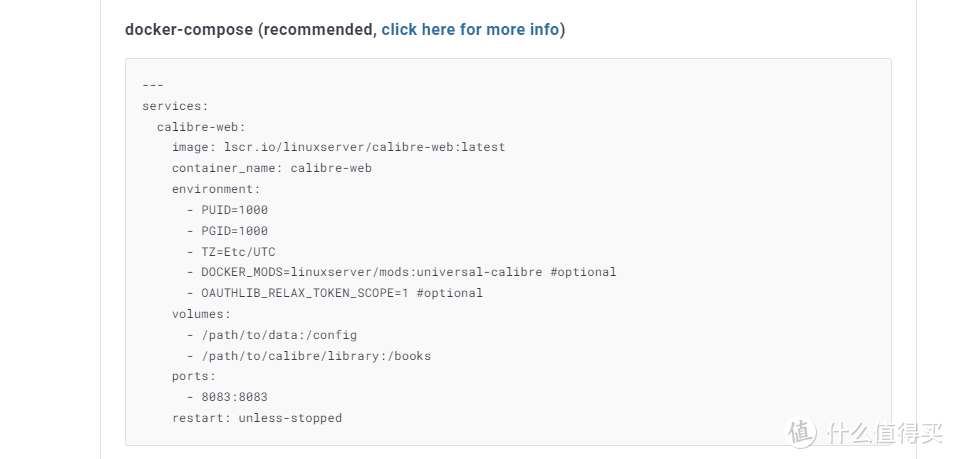Click the /path/to/data:/config volume line
The width and height of the screenshot is (954, 459).
(x=272, y=335)
